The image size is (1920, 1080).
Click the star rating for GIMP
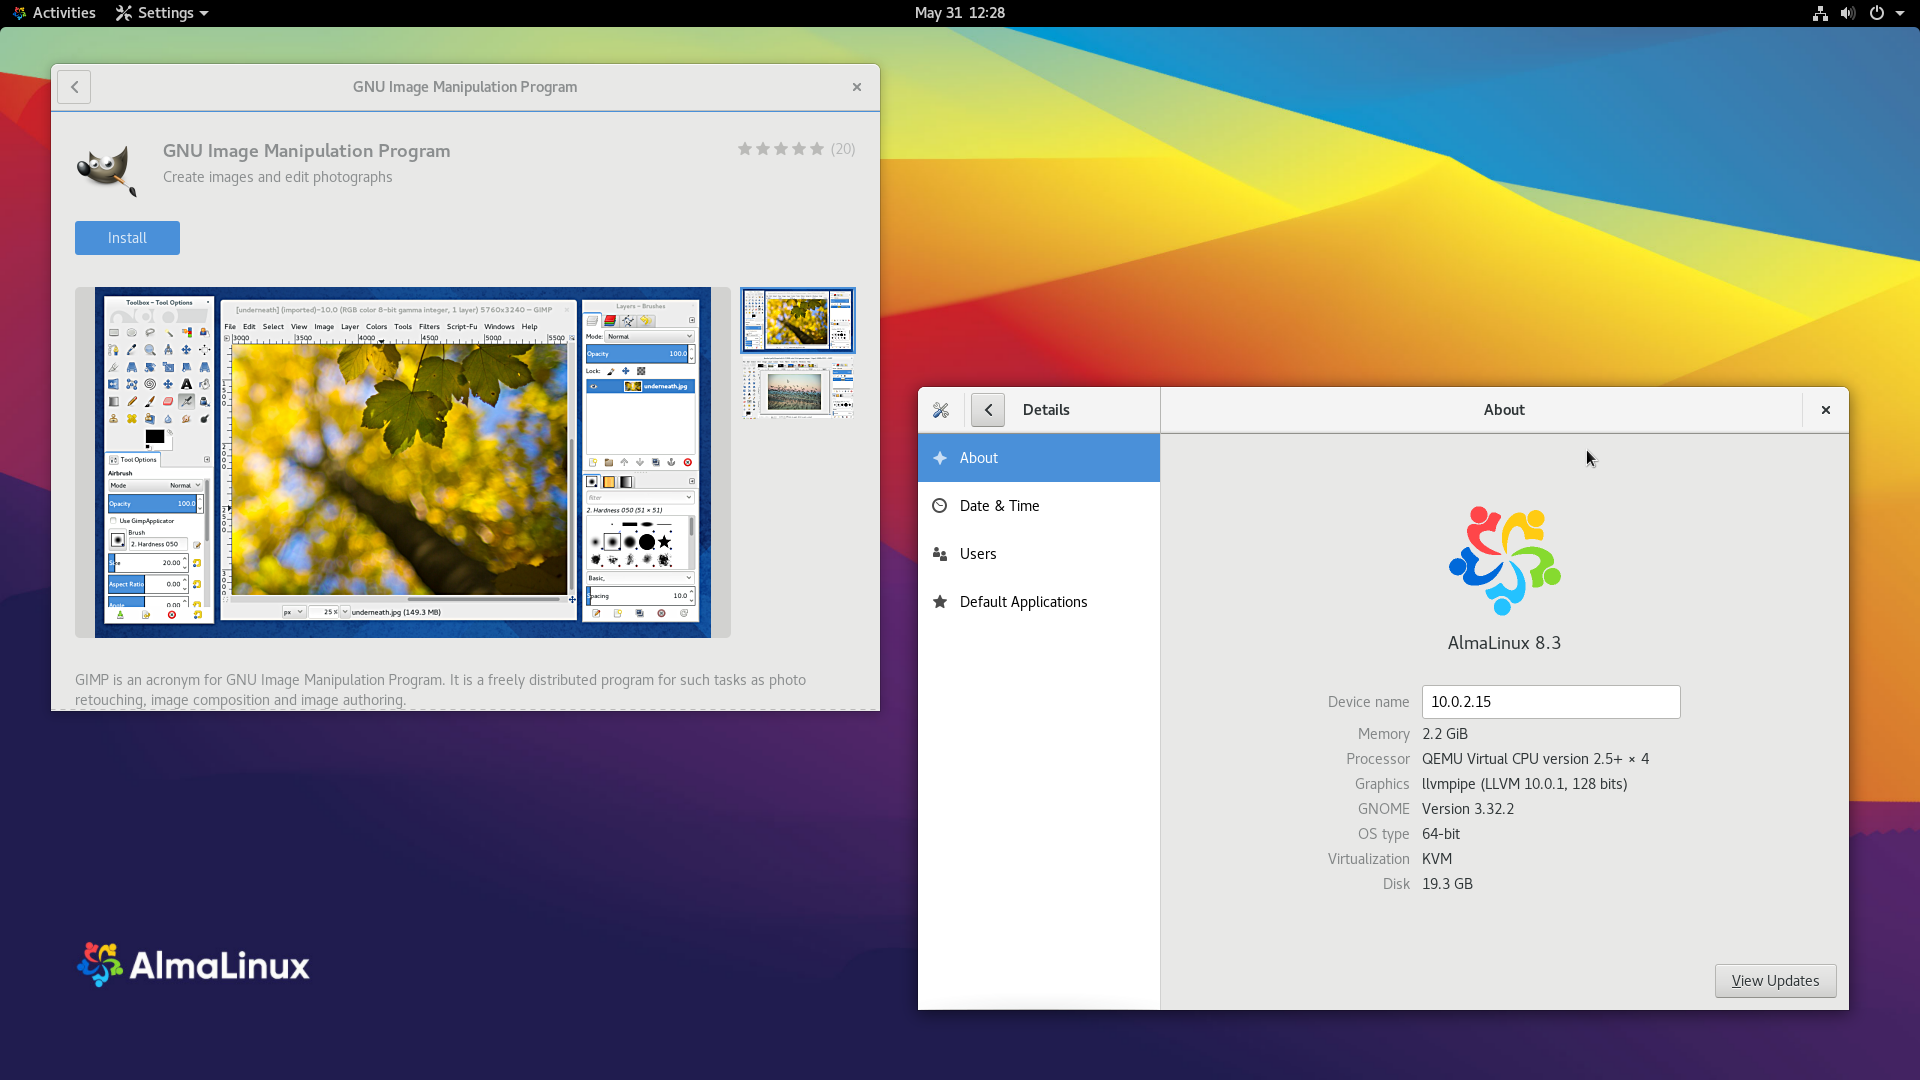pyautogui.click(x=780, y=149)
